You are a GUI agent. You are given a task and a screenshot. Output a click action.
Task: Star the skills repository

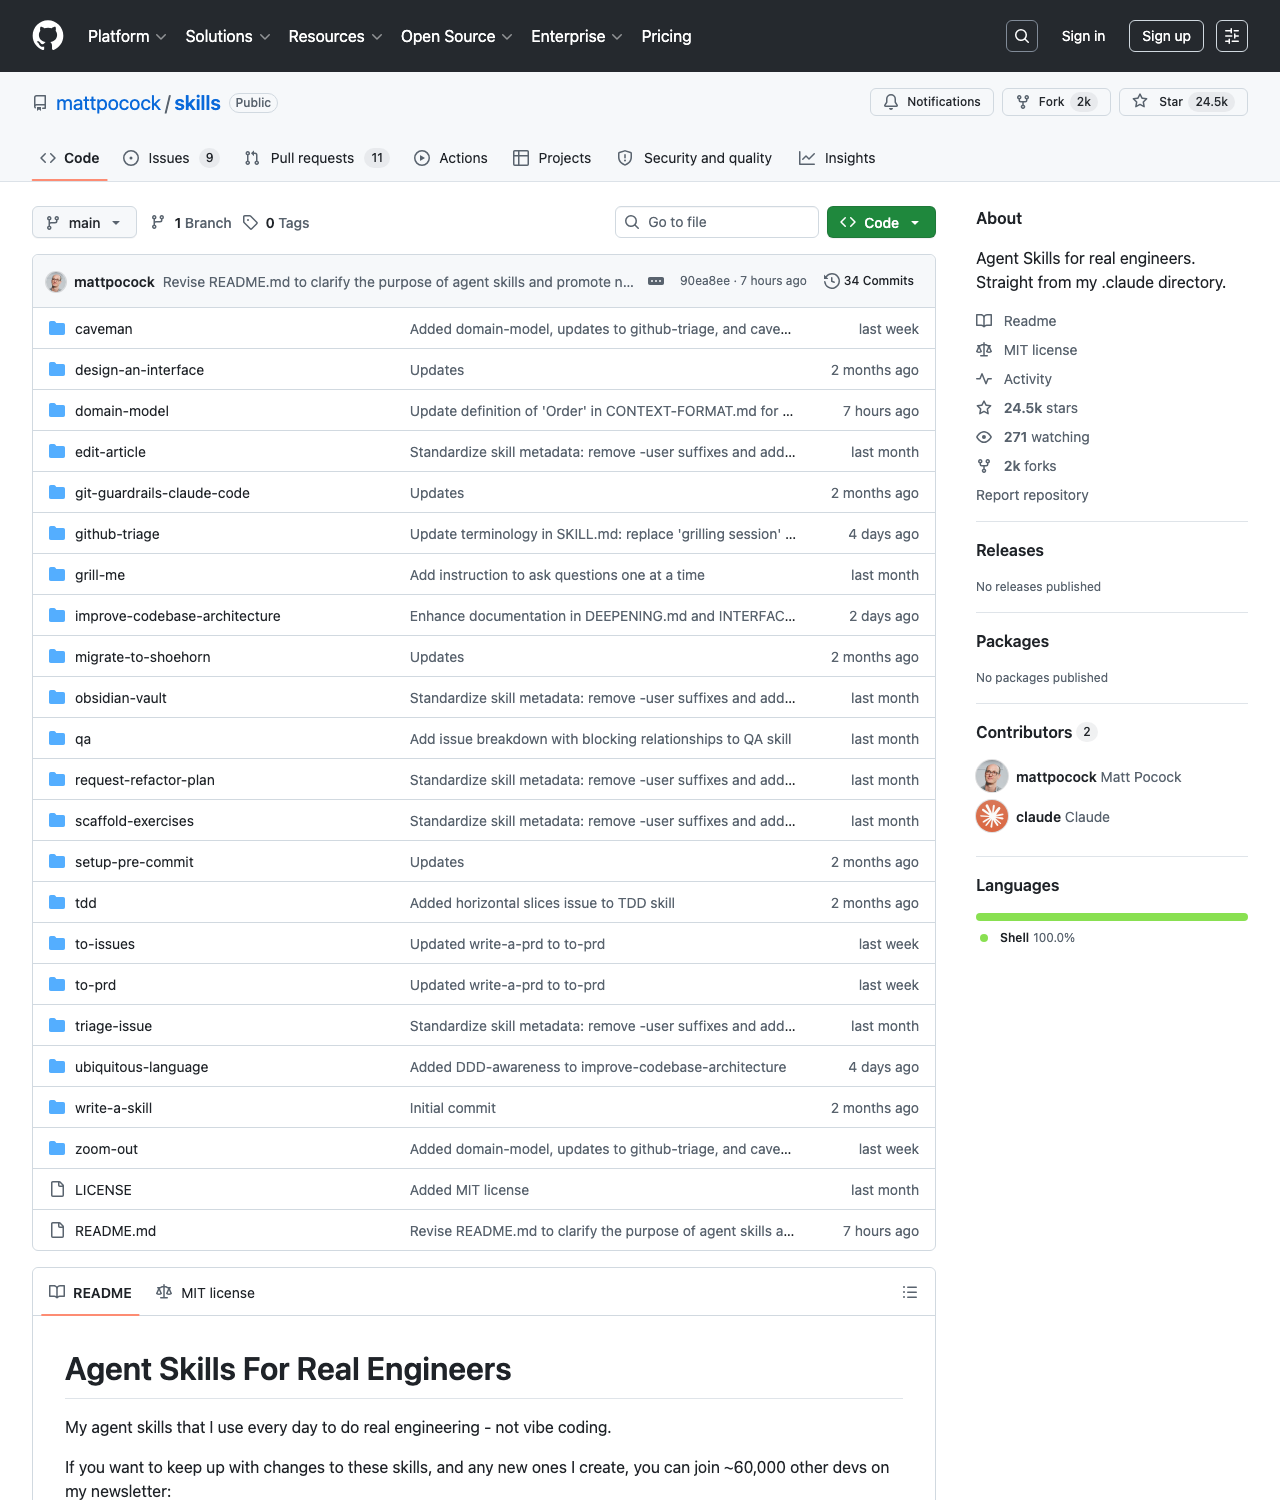point(1183,102)
